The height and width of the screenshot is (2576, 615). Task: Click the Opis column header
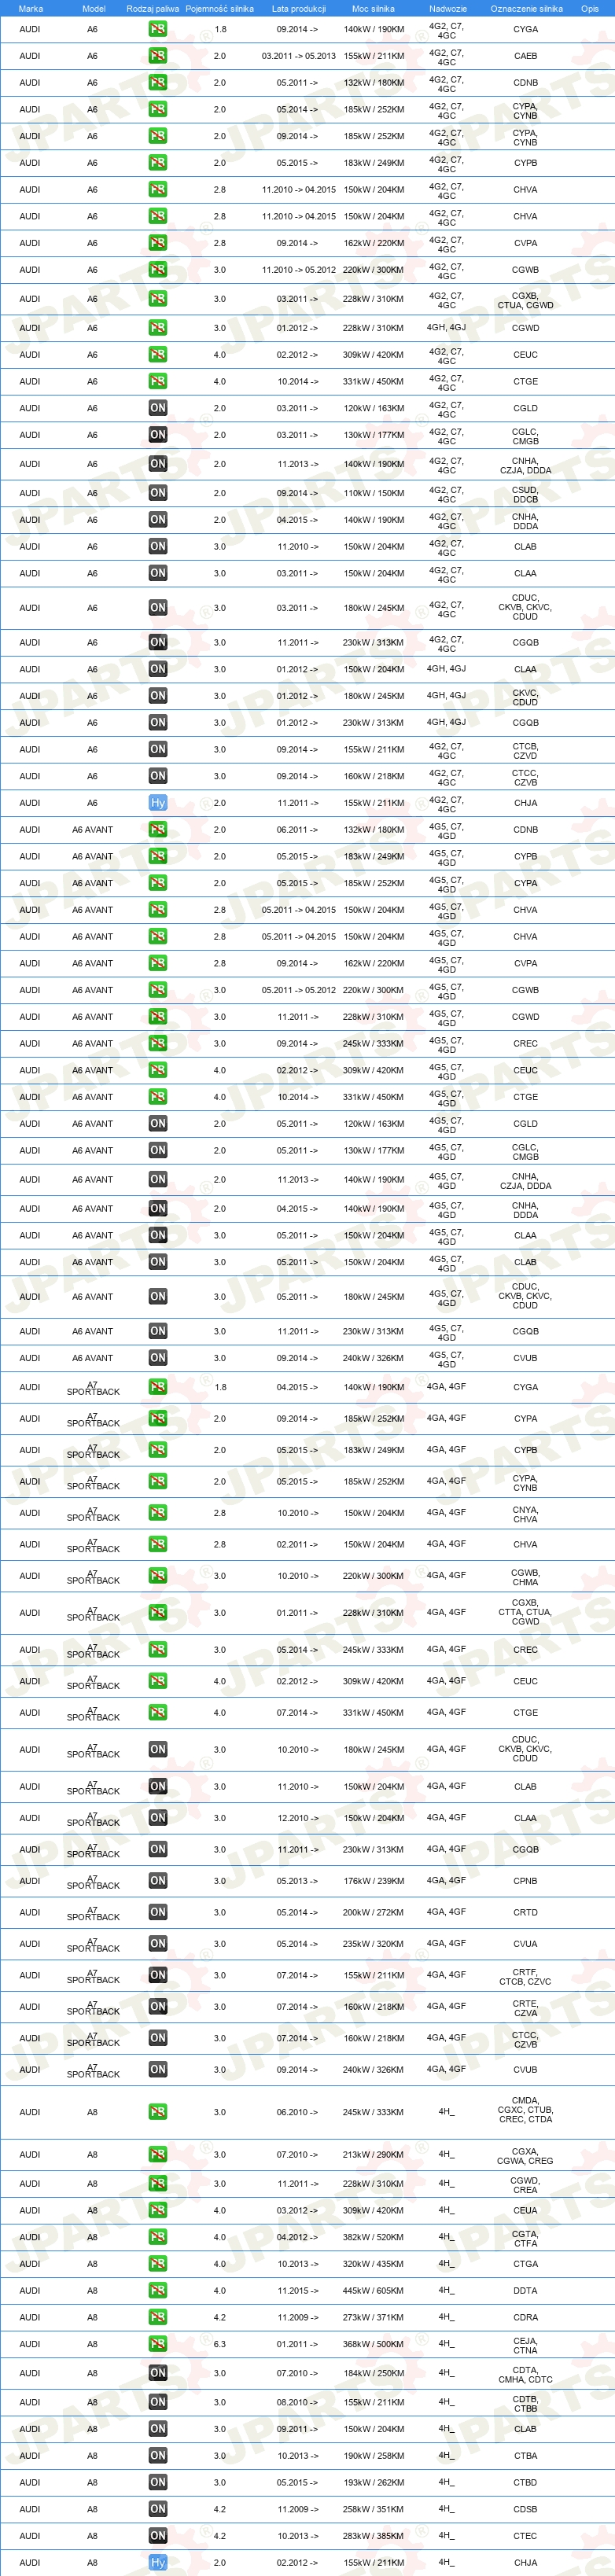coord(590,8)
